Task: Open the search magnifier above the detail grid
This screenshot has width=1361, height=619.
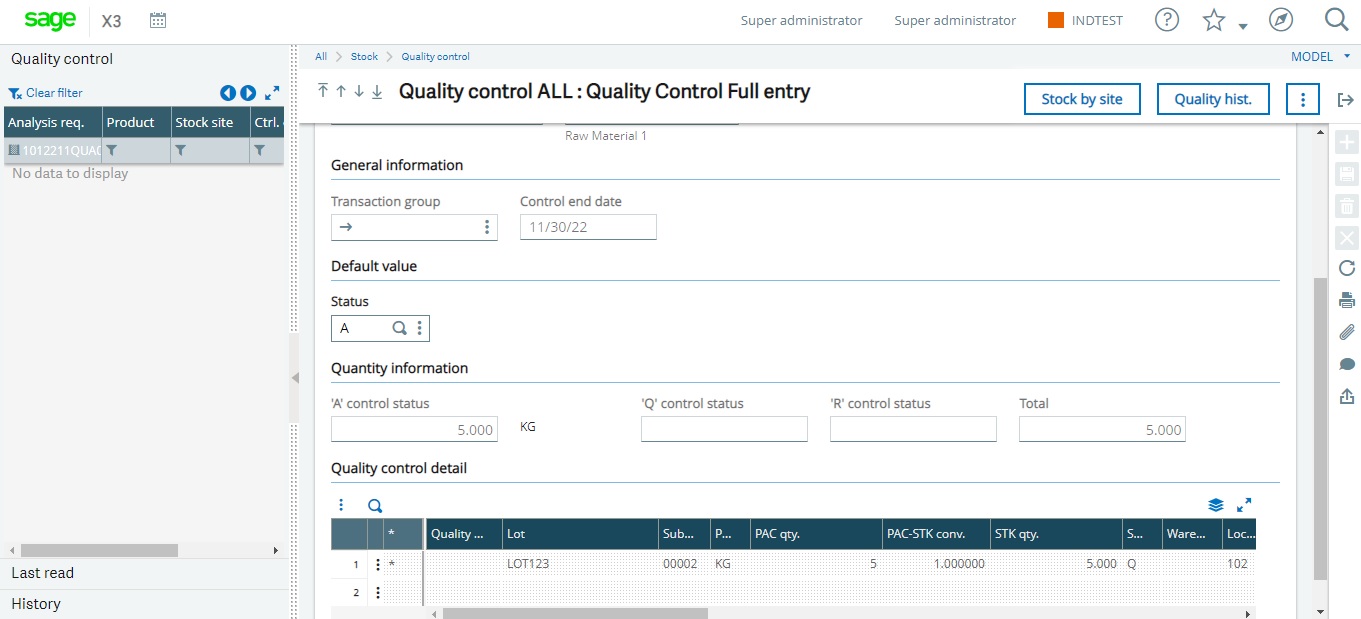Action: pyautogui.click(x=374, y=505)
